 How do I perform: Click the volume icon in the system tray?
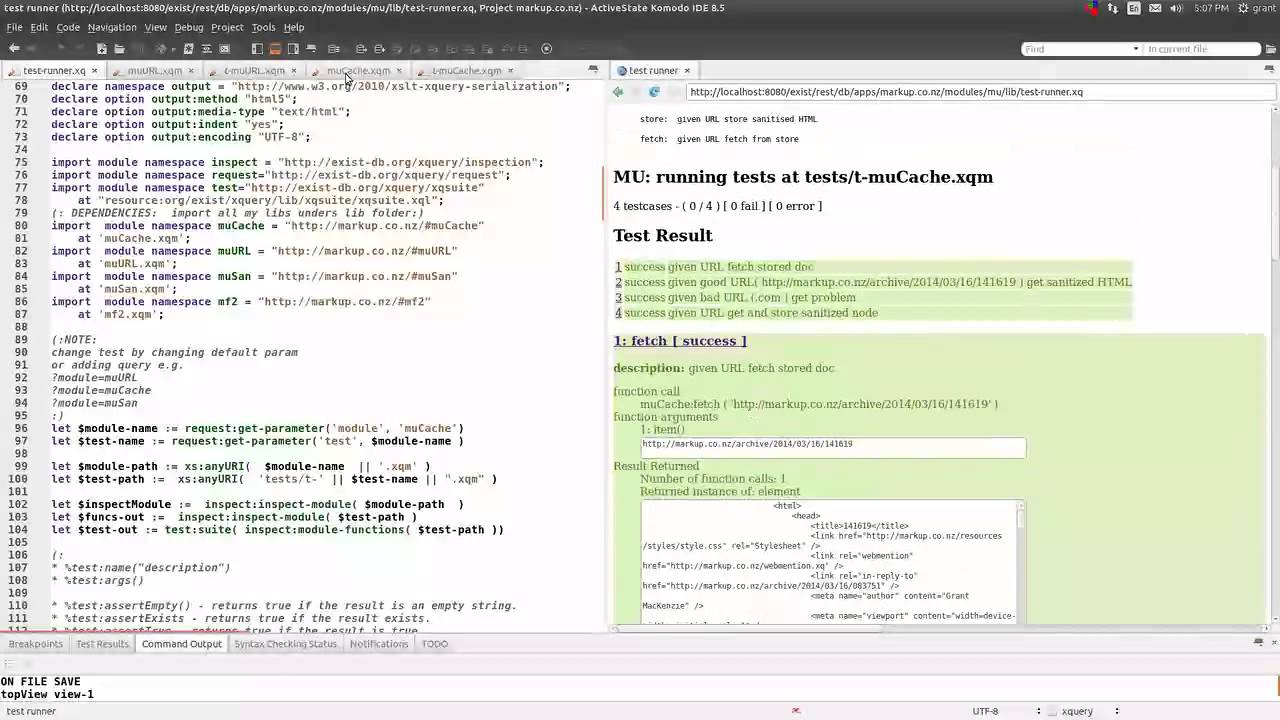click(x=1177, y=8)
